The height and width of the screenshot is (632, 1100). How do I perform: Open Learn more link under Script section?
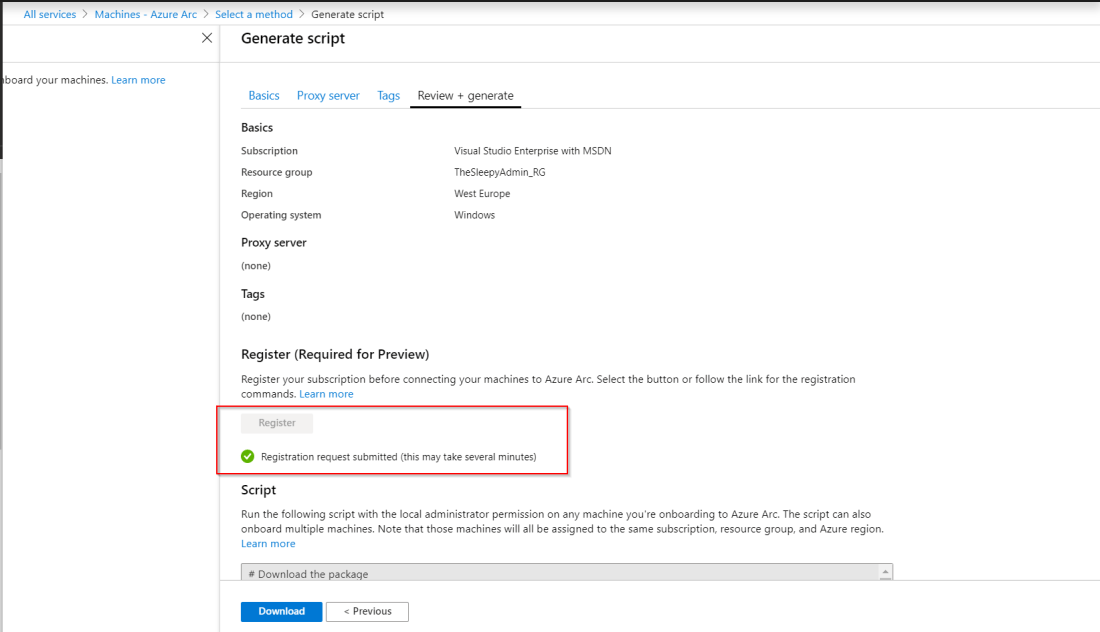point(268,544)
